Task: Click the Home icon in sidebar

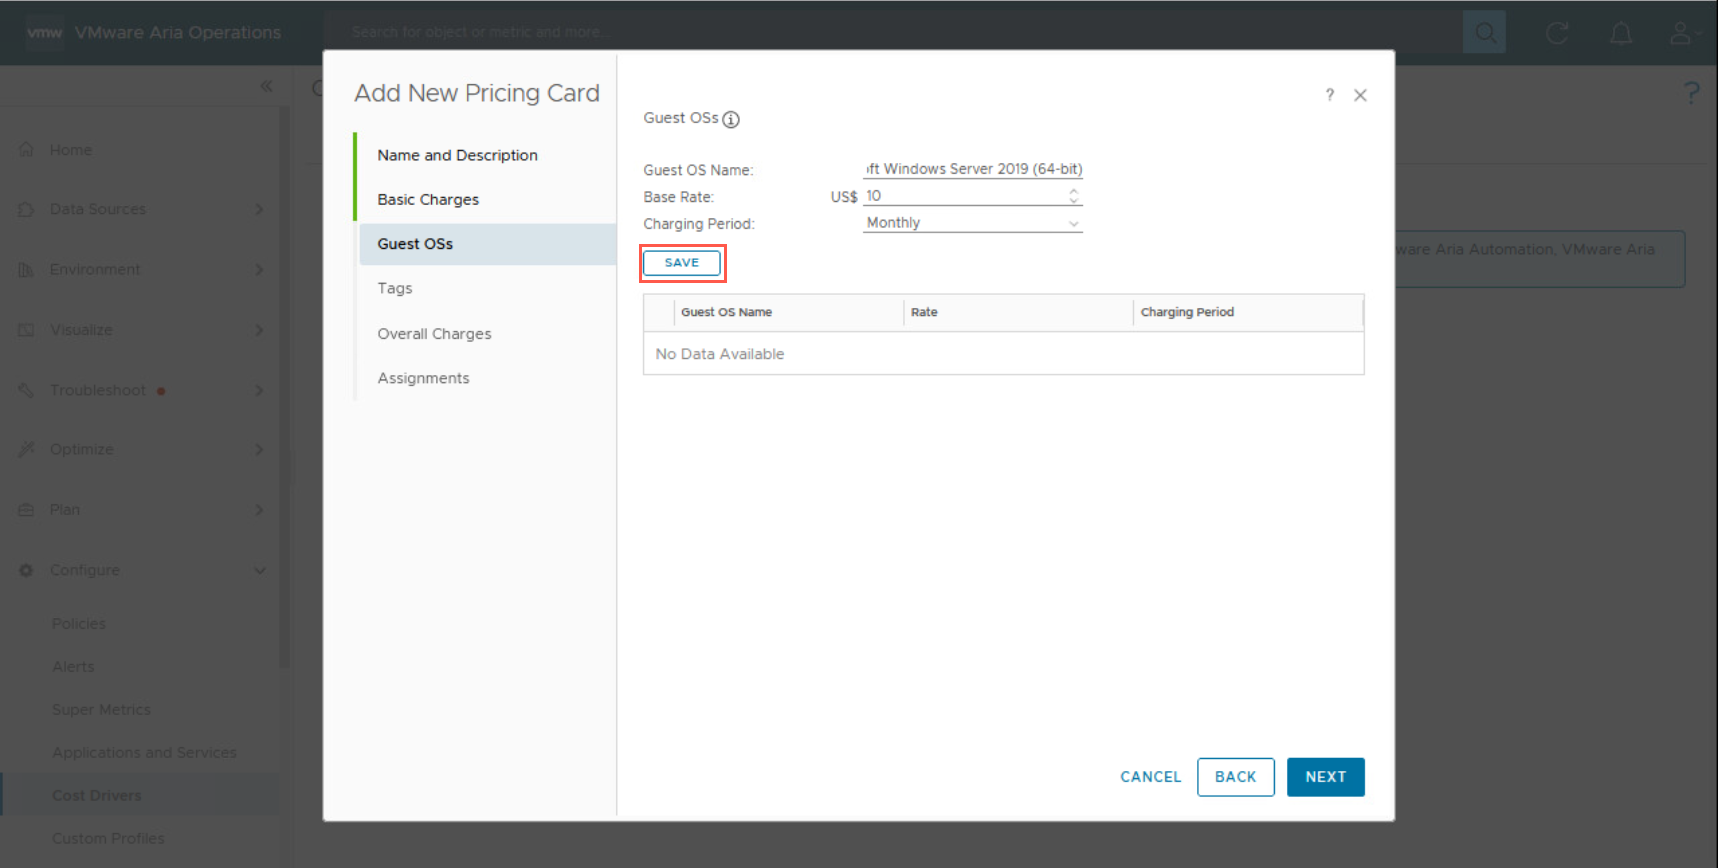Action: click(x=27, y=150)
